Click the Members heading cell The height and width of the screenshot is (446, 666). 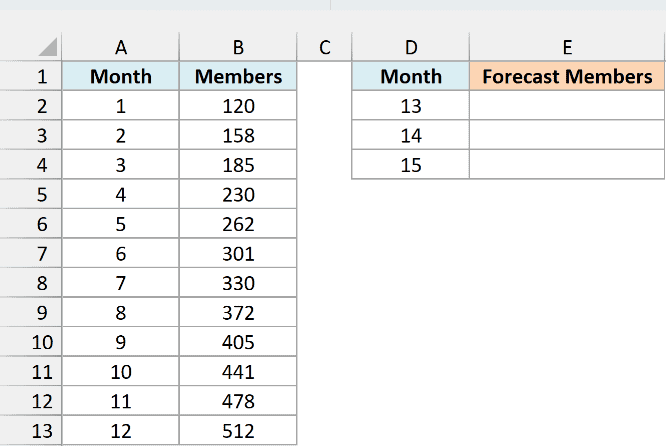pos(238,76)
